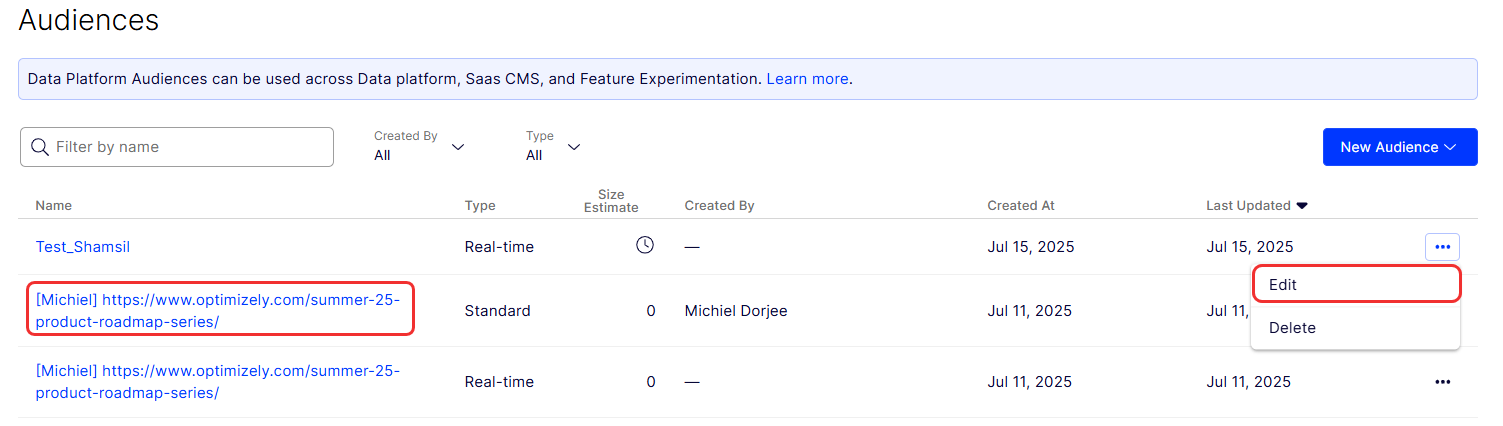This screenshot has width=1503, height=426.
Task: Sort by the Name column header
Action: [x=54, y=206]
